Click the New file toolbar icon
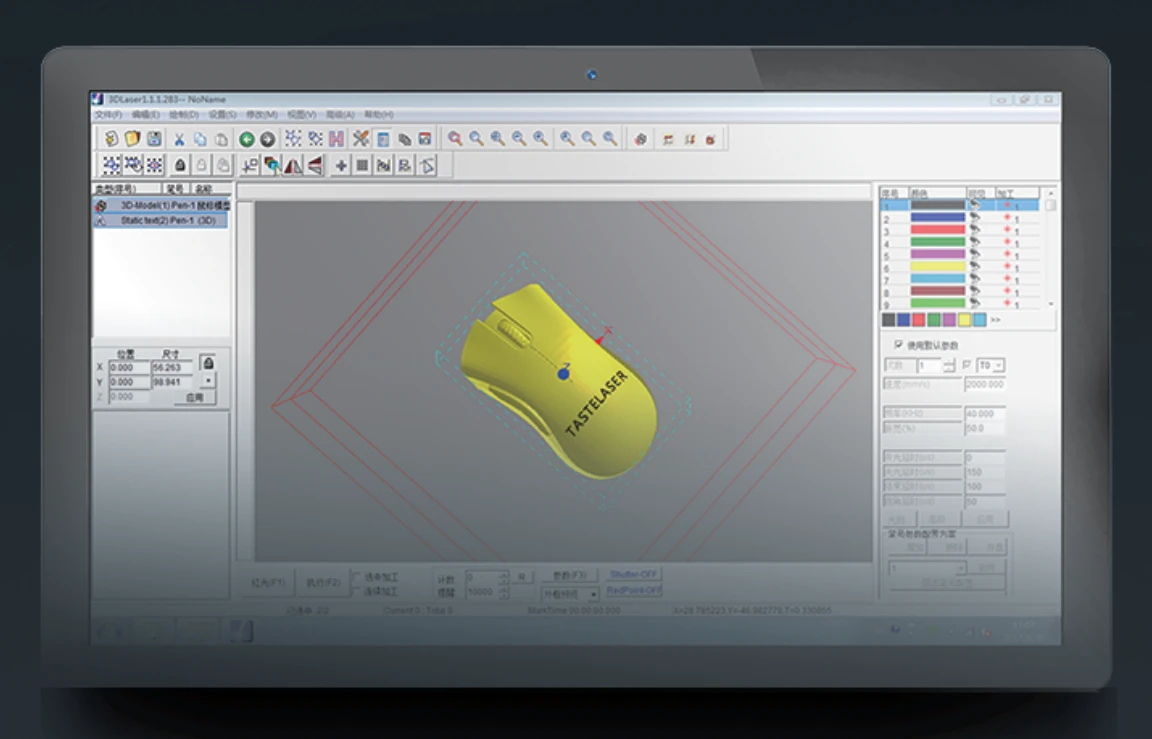 (111, 138)
